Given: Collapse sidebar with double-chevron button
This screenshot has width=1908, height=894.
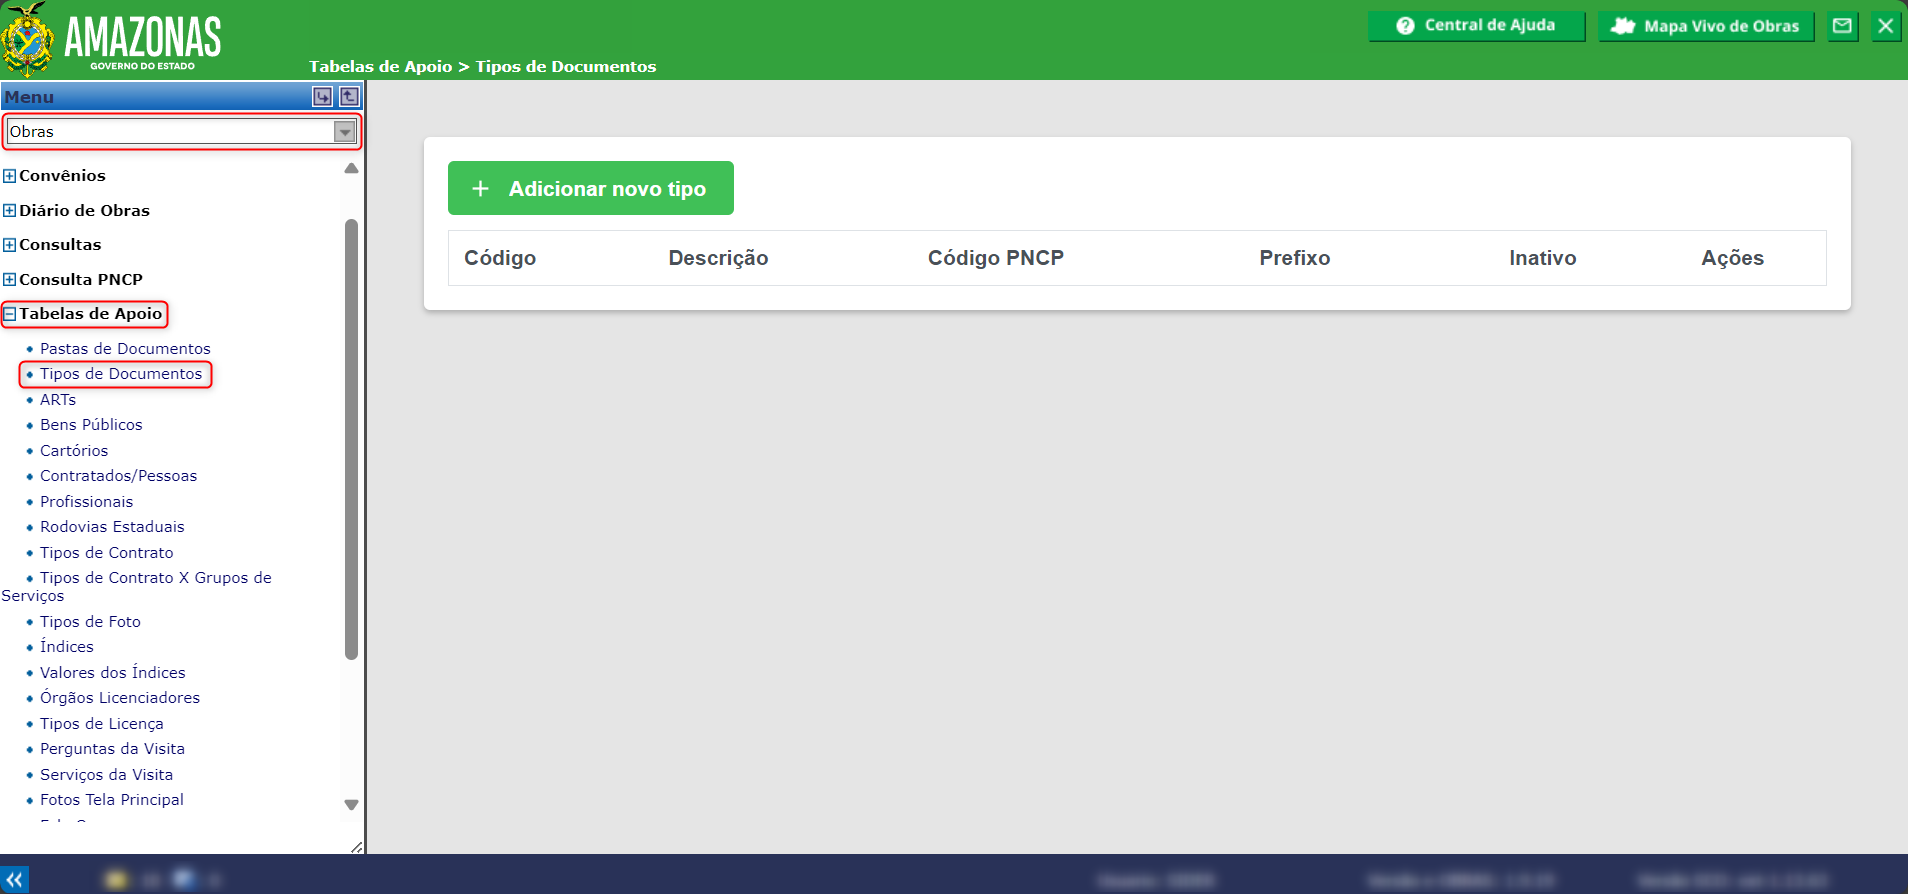Looking at the screenshot, I should coord(14,880).
